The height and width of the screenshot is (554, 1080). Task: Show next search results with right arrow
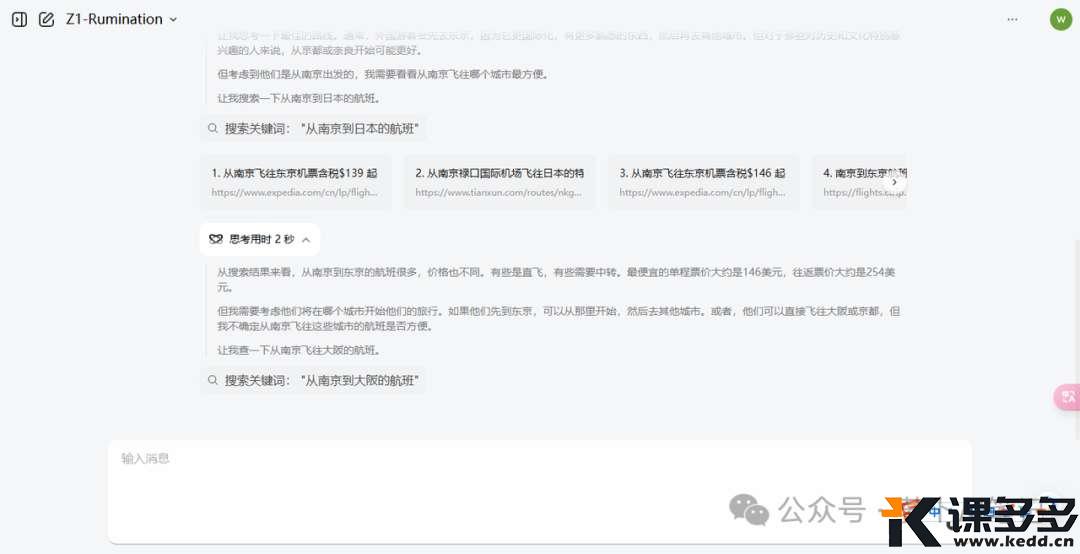[x=894, y=183]
